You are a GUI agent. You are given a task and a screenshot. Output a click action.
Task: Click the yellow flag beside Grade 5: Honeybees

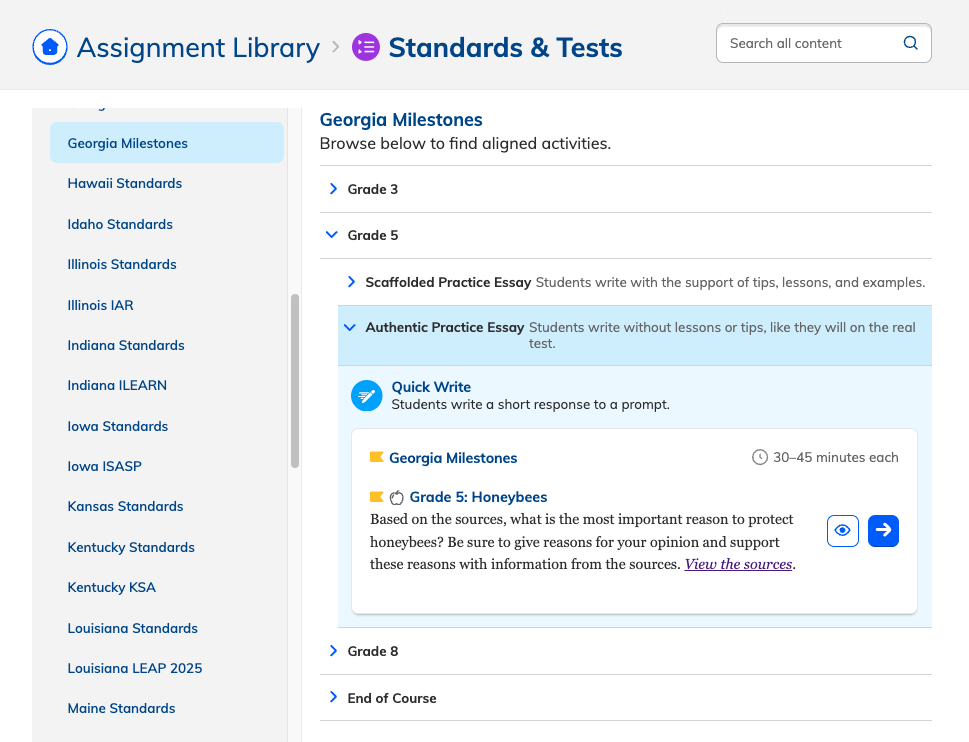click(x=376, y=497)
